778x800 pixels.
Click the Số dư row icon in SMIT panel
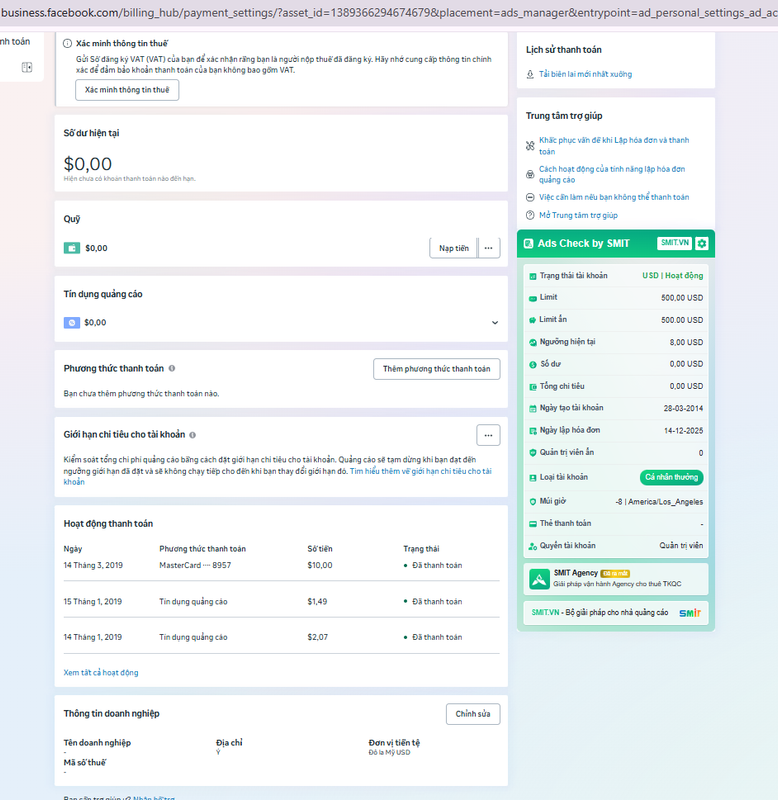533,364
